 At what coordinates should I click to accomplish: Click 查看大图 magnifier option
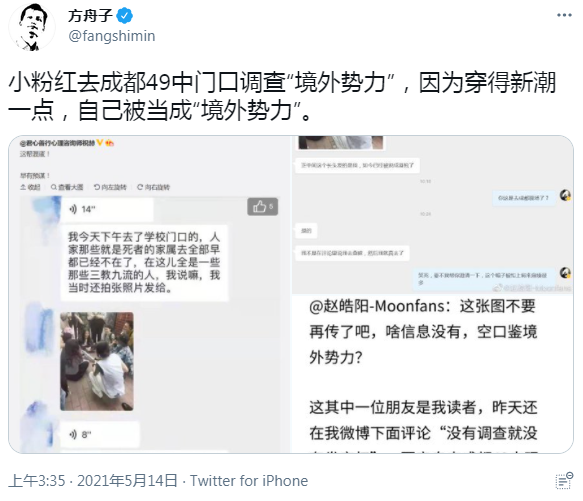pyautogui.click(x=67, y=187)
